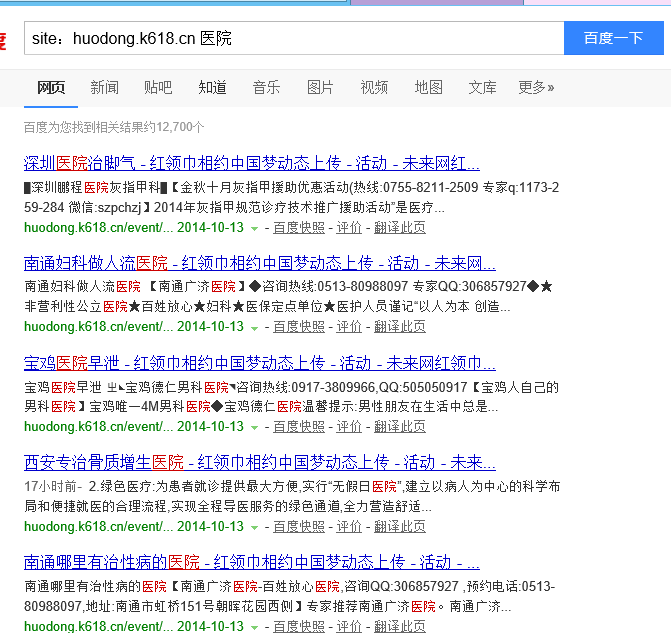Click green URL of 西安专治骨质增生医院 result
Screen dimensions: 671x633
point(98,526)
